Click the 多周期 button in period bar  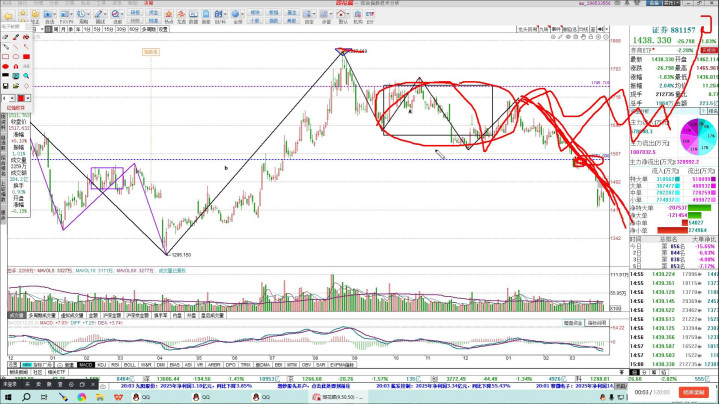pyautogui.click(x=148, y=29)
